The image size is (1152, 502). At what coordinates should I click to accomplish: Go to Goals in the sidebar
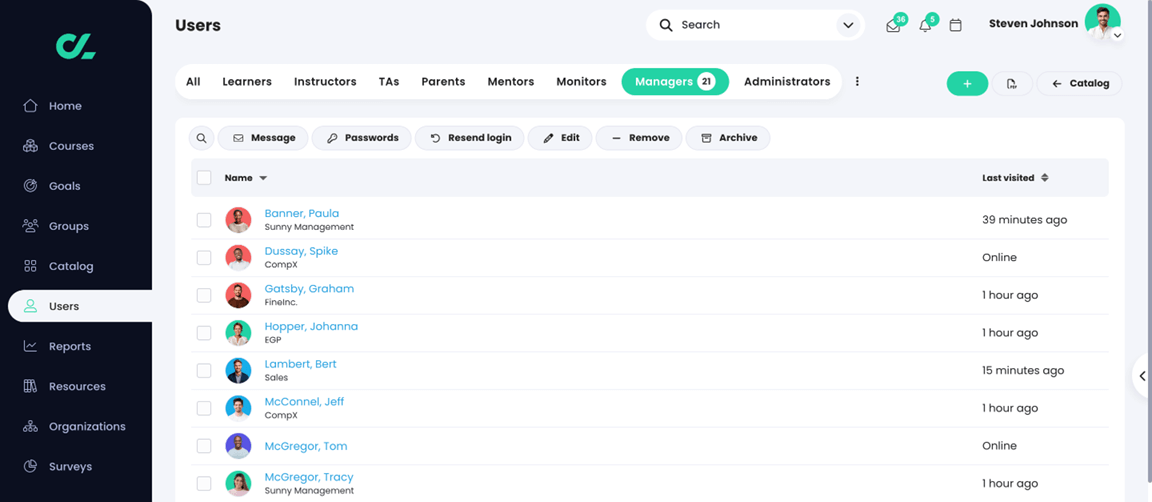click(x=65, y=186)
